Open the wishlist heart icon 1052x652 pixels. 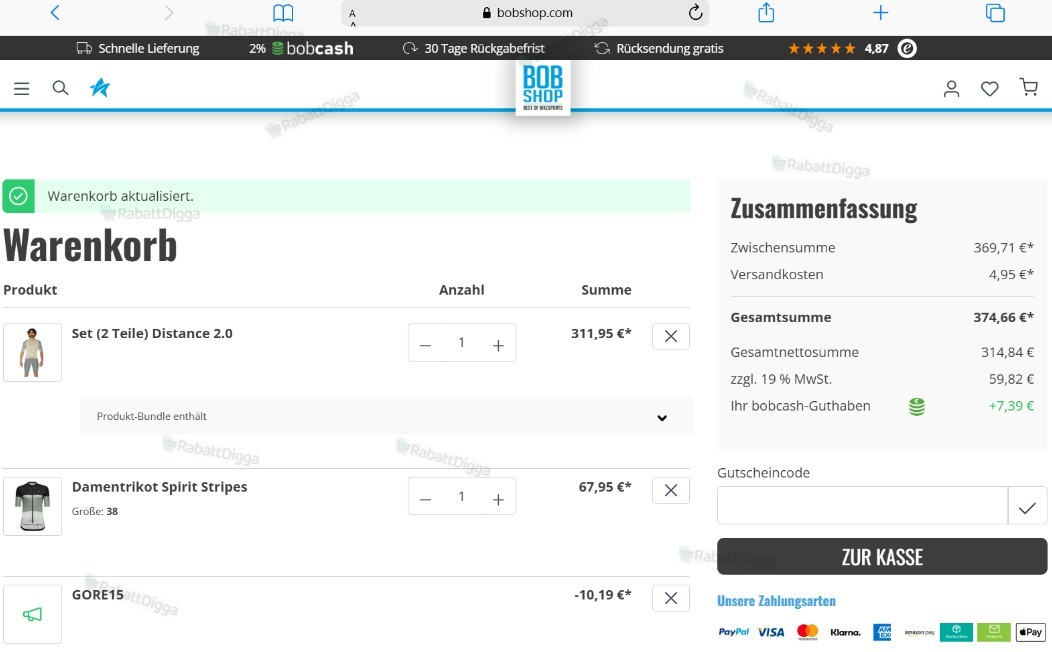[x=990, y=89]
